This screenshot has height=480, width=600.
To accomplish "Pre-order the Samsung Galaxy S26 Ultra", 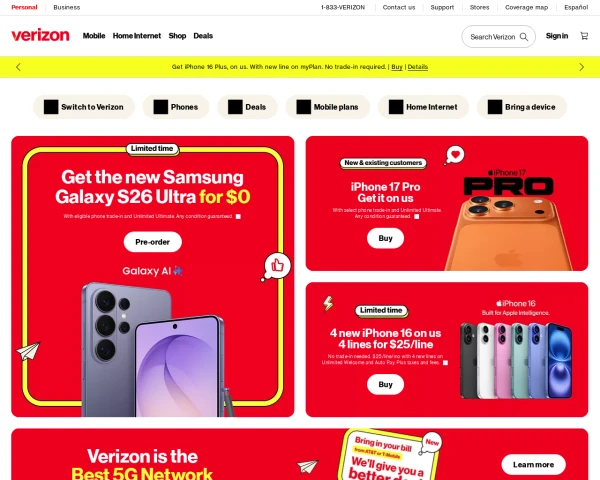I will [152, 242].
